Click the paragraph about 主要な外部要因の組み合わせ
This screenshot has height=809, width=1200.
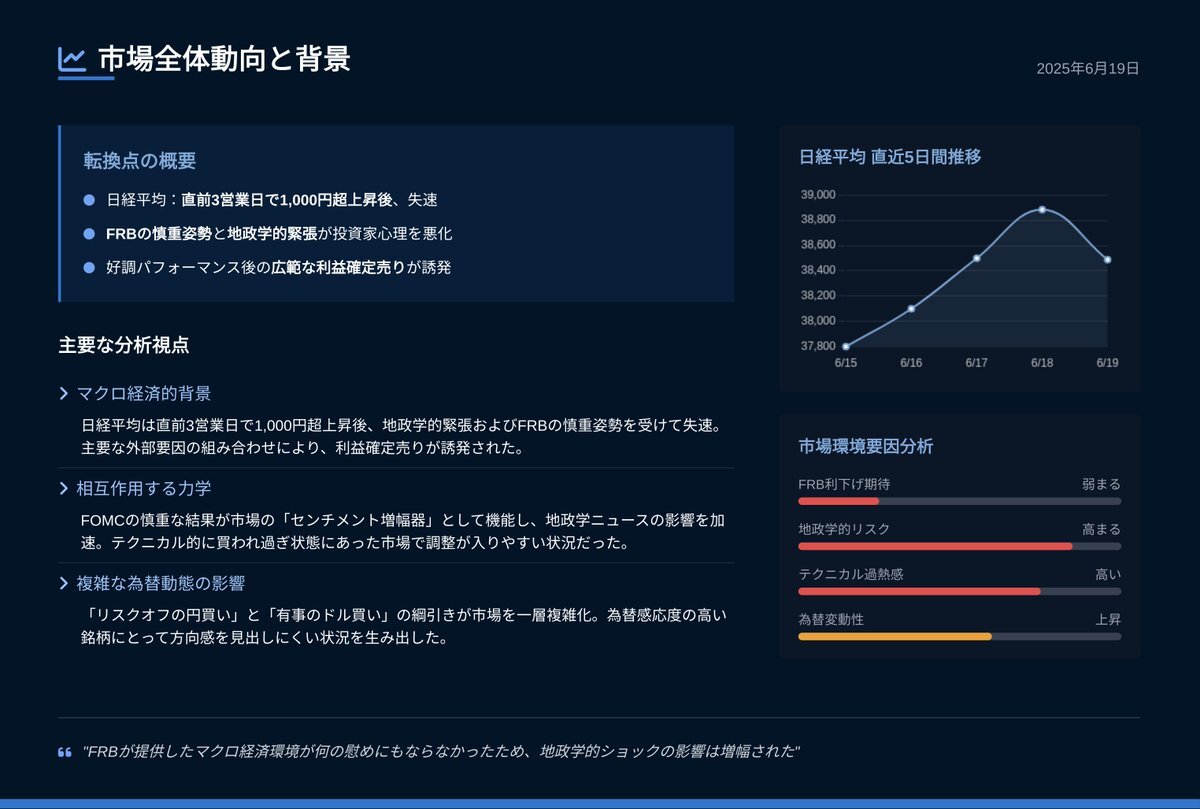[x=402, y=436]
